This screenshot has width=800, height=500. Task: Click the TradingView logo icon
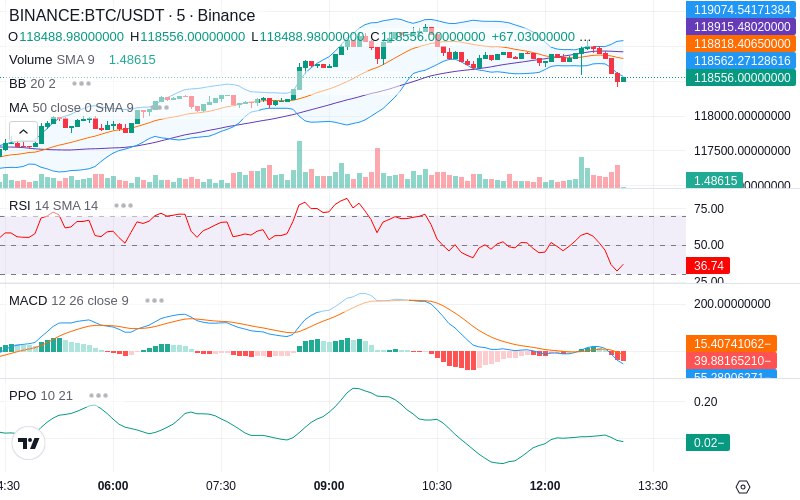(x=29, y=443)
